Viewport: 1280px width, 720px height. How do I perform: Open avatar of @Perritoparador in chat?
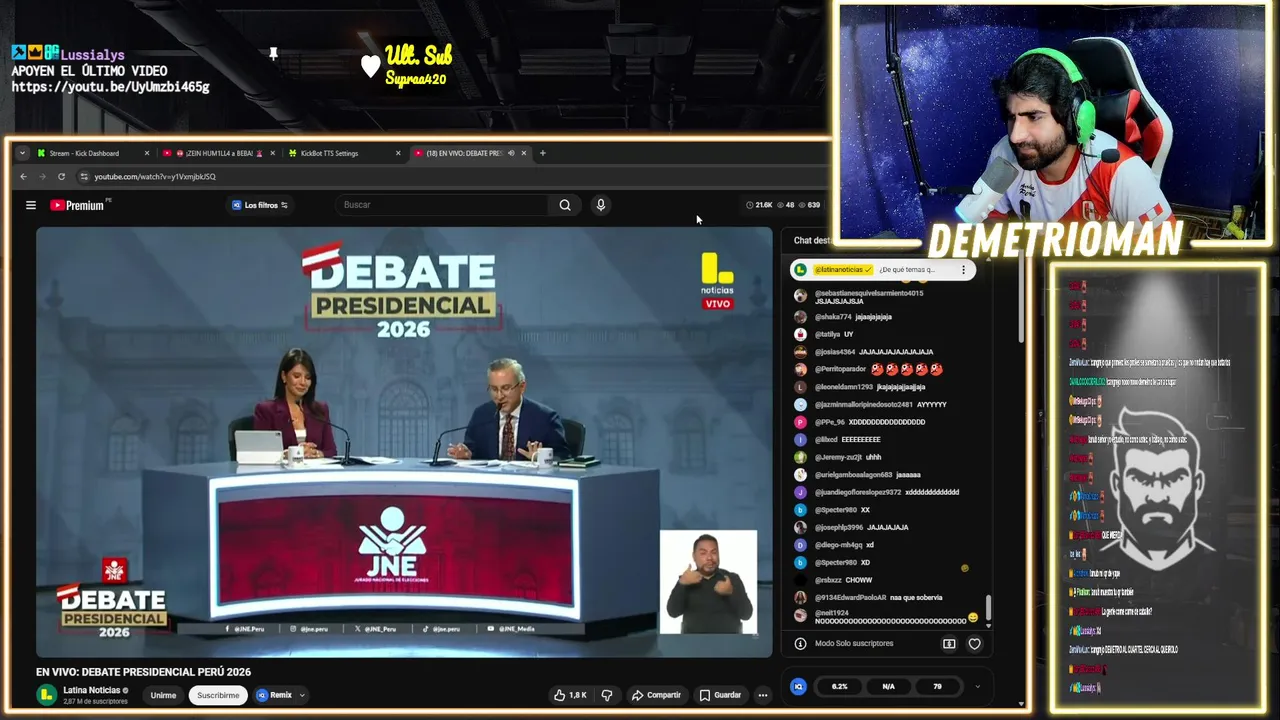click(x=800, y=369)
